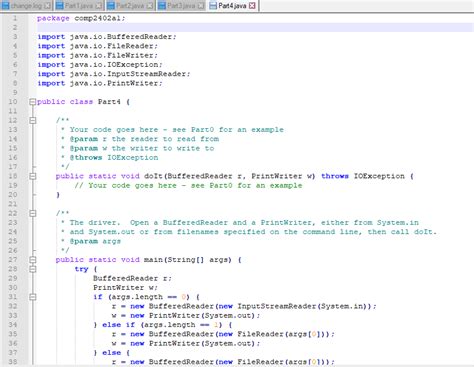Click '// Your code goes here' comment on line 19

(x=188, y=185)
